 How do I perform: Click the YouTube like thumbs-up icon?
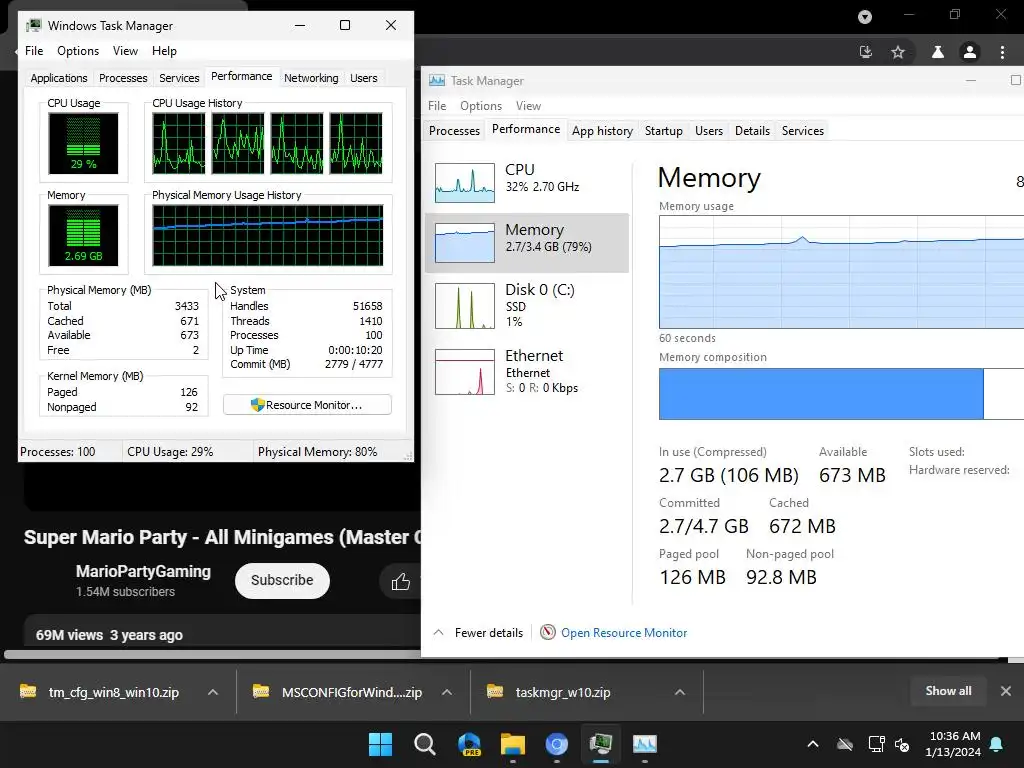pos(400,581)
